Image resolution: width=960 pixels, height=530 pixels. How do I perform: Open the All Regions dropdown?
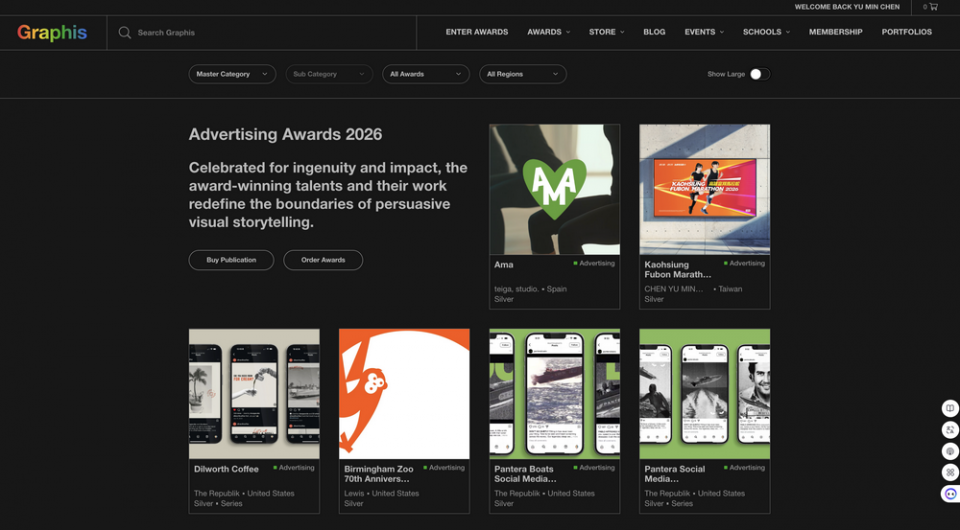pyautogui.click(x=522, y=74)
